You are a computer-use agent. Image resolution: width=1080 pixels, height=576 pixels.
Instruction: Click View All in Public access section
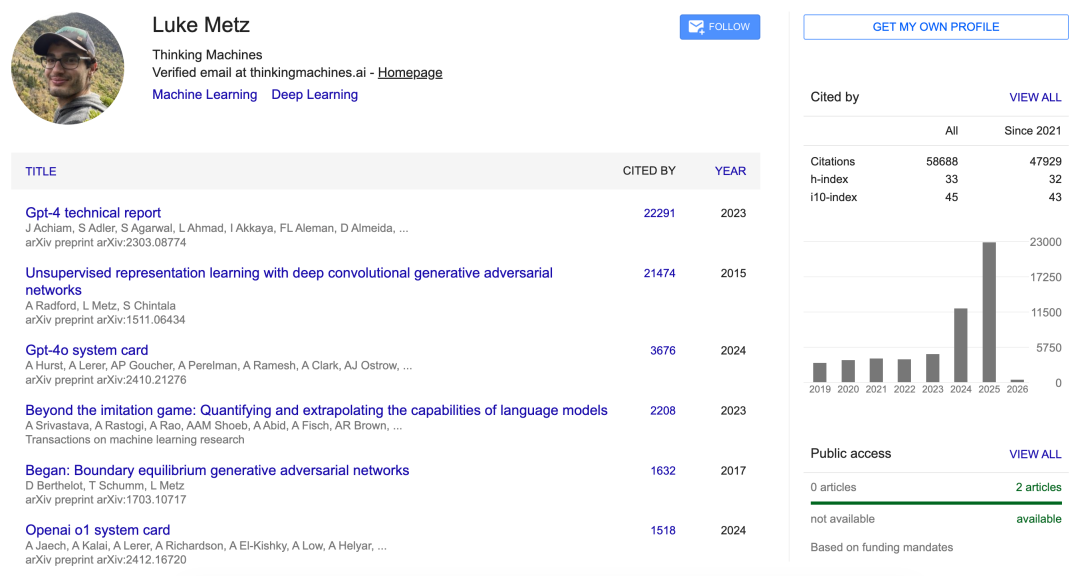click(1035, 454)
